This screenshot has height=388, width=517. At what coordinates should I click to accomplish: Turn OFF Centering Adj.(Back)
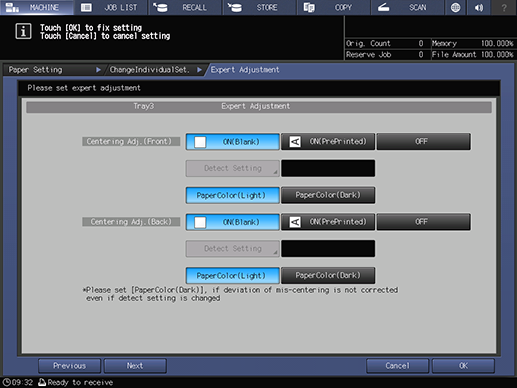pyautogui.click(x=424, y=222)
